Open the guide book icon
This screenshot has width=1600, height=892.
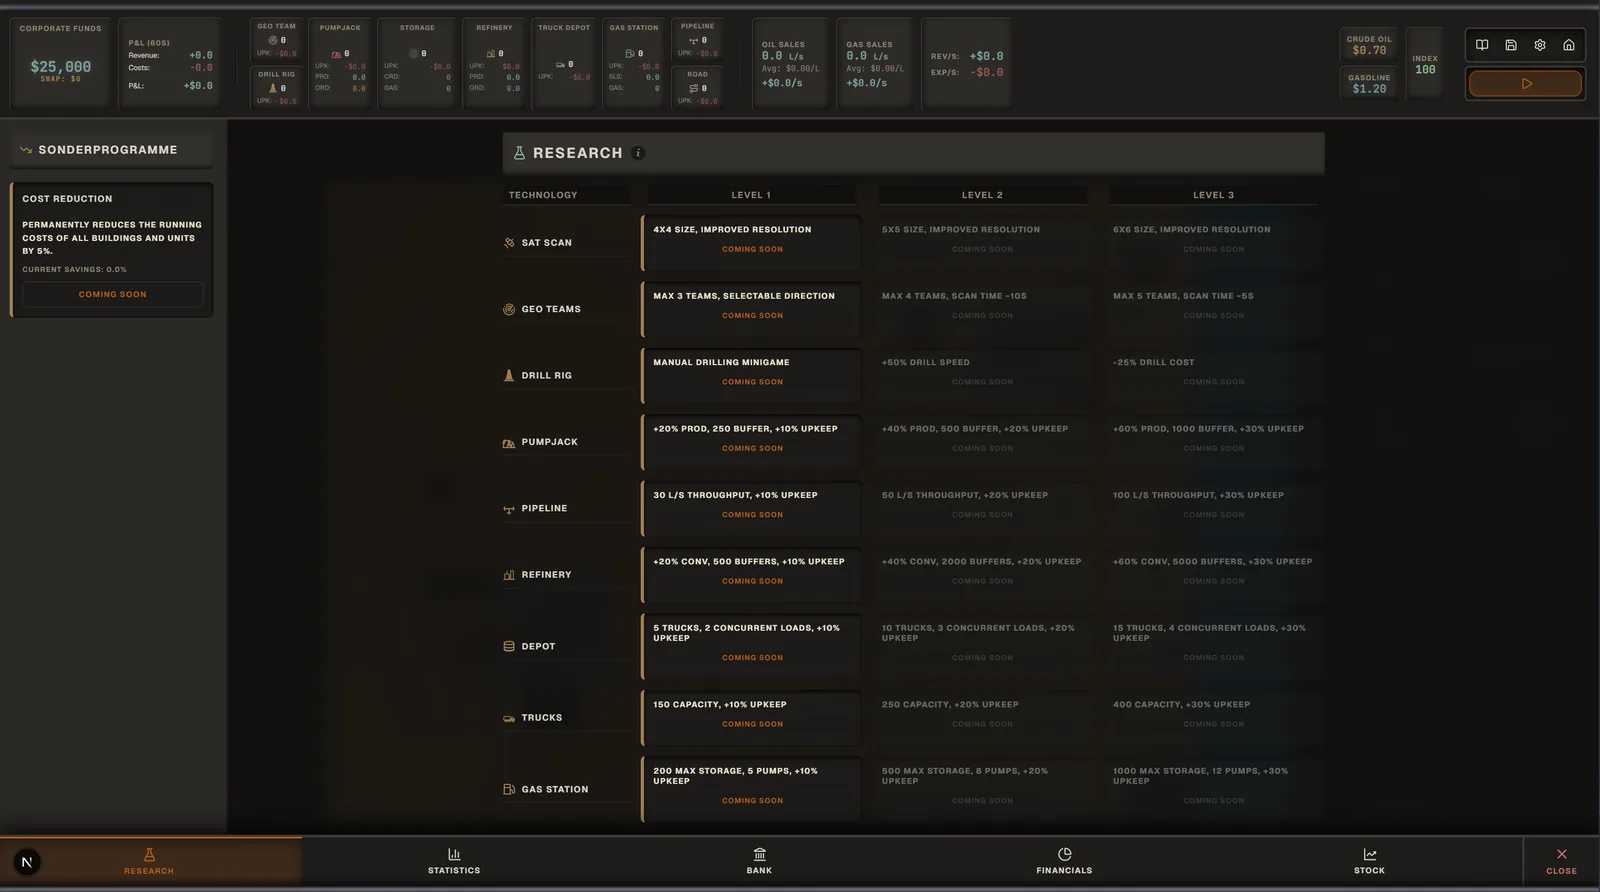(1482, 45)
